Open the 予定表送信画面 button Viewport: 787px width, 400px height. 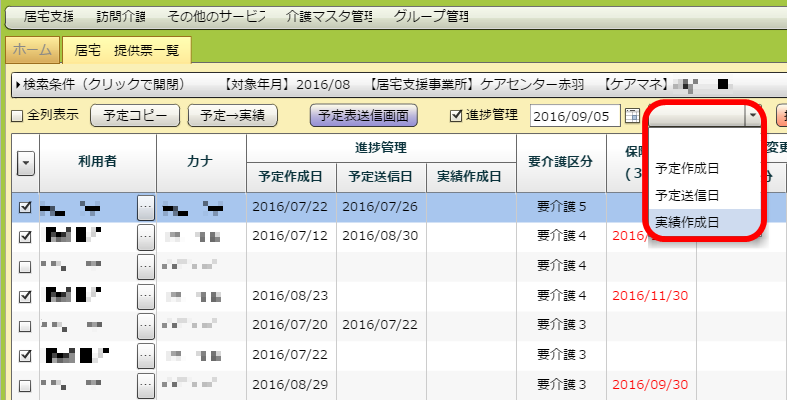pyautogui.click(x=363, y=116)
